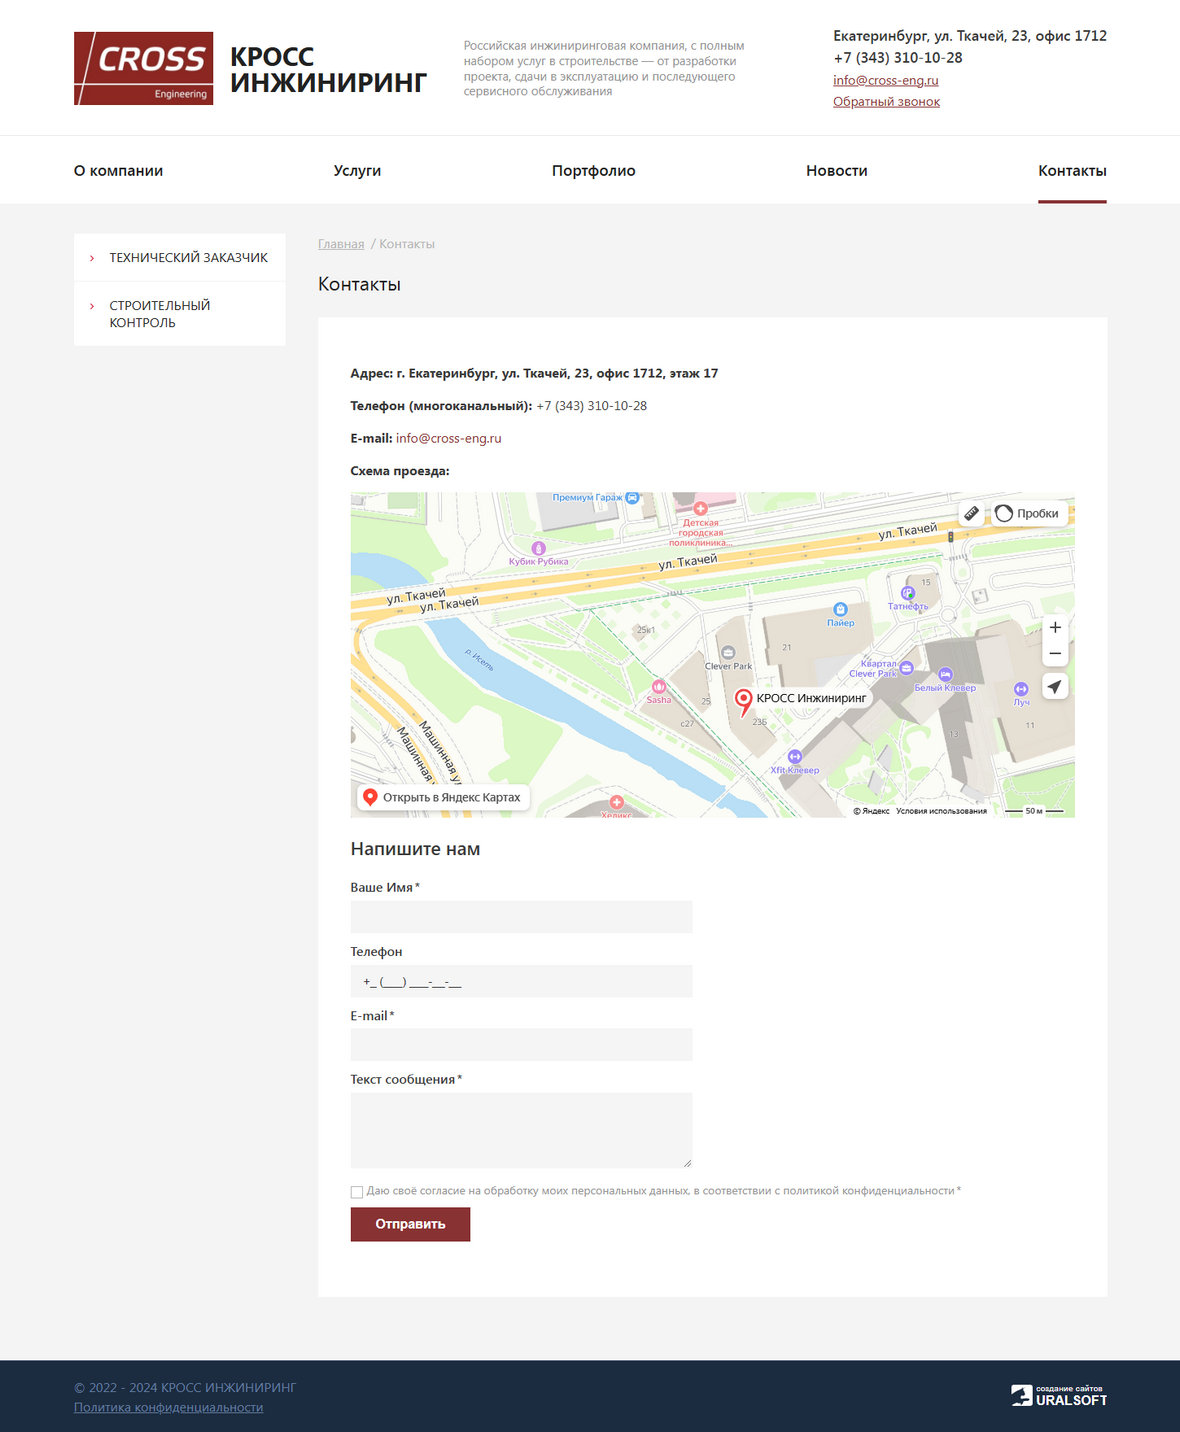Click the URALSOFT footer logo
The width and height of the screenshot is (1180, 1432).
coord(1058,1396)
